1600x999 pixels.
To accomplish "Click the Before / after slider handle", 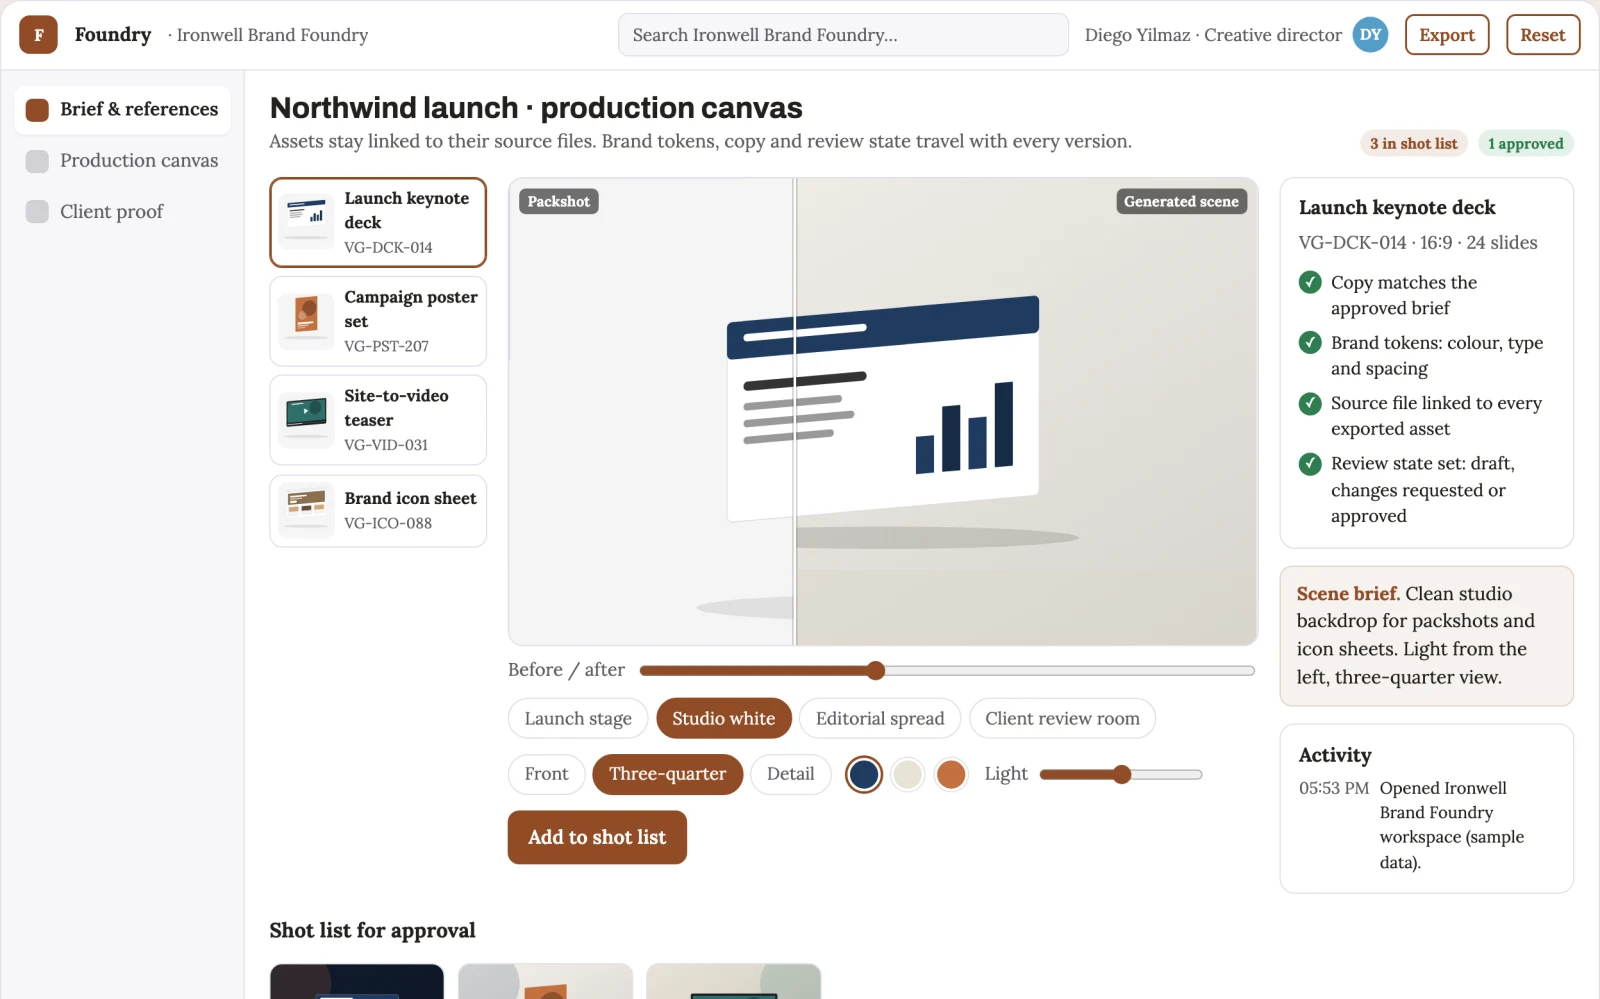I will click(876, 670).
